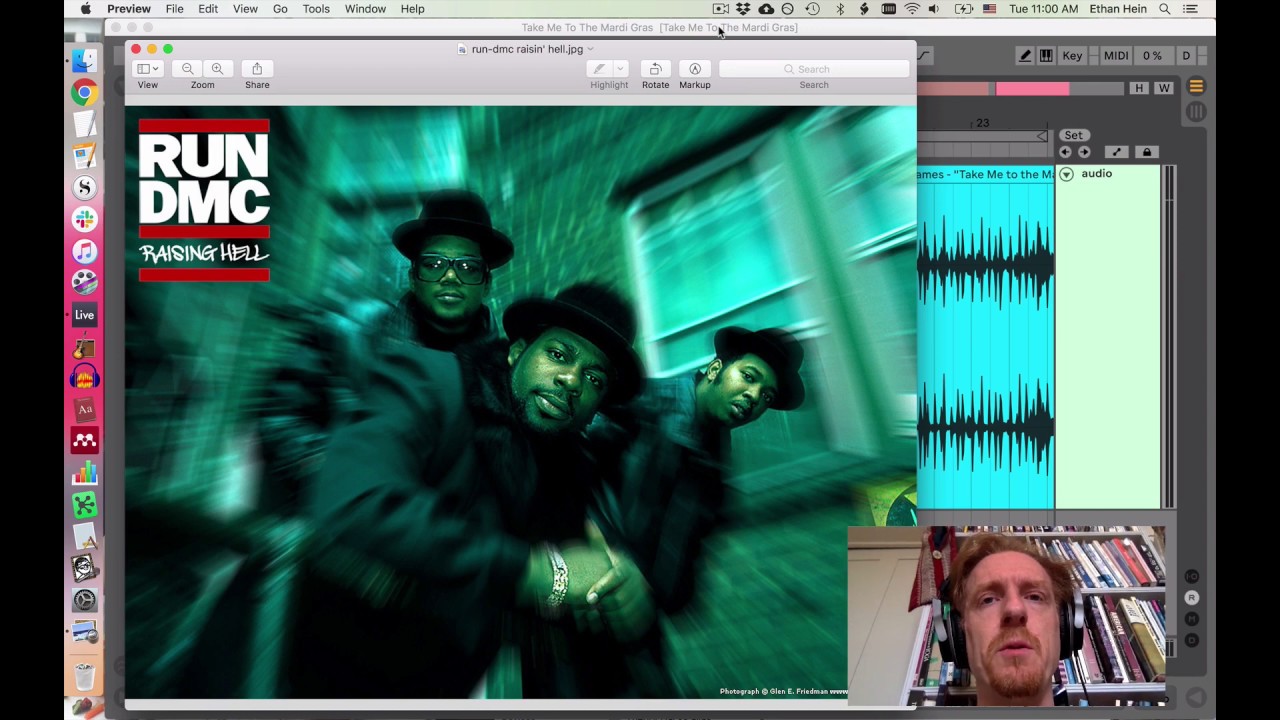Rotate the image with the Rotate button

pos(655,68)
